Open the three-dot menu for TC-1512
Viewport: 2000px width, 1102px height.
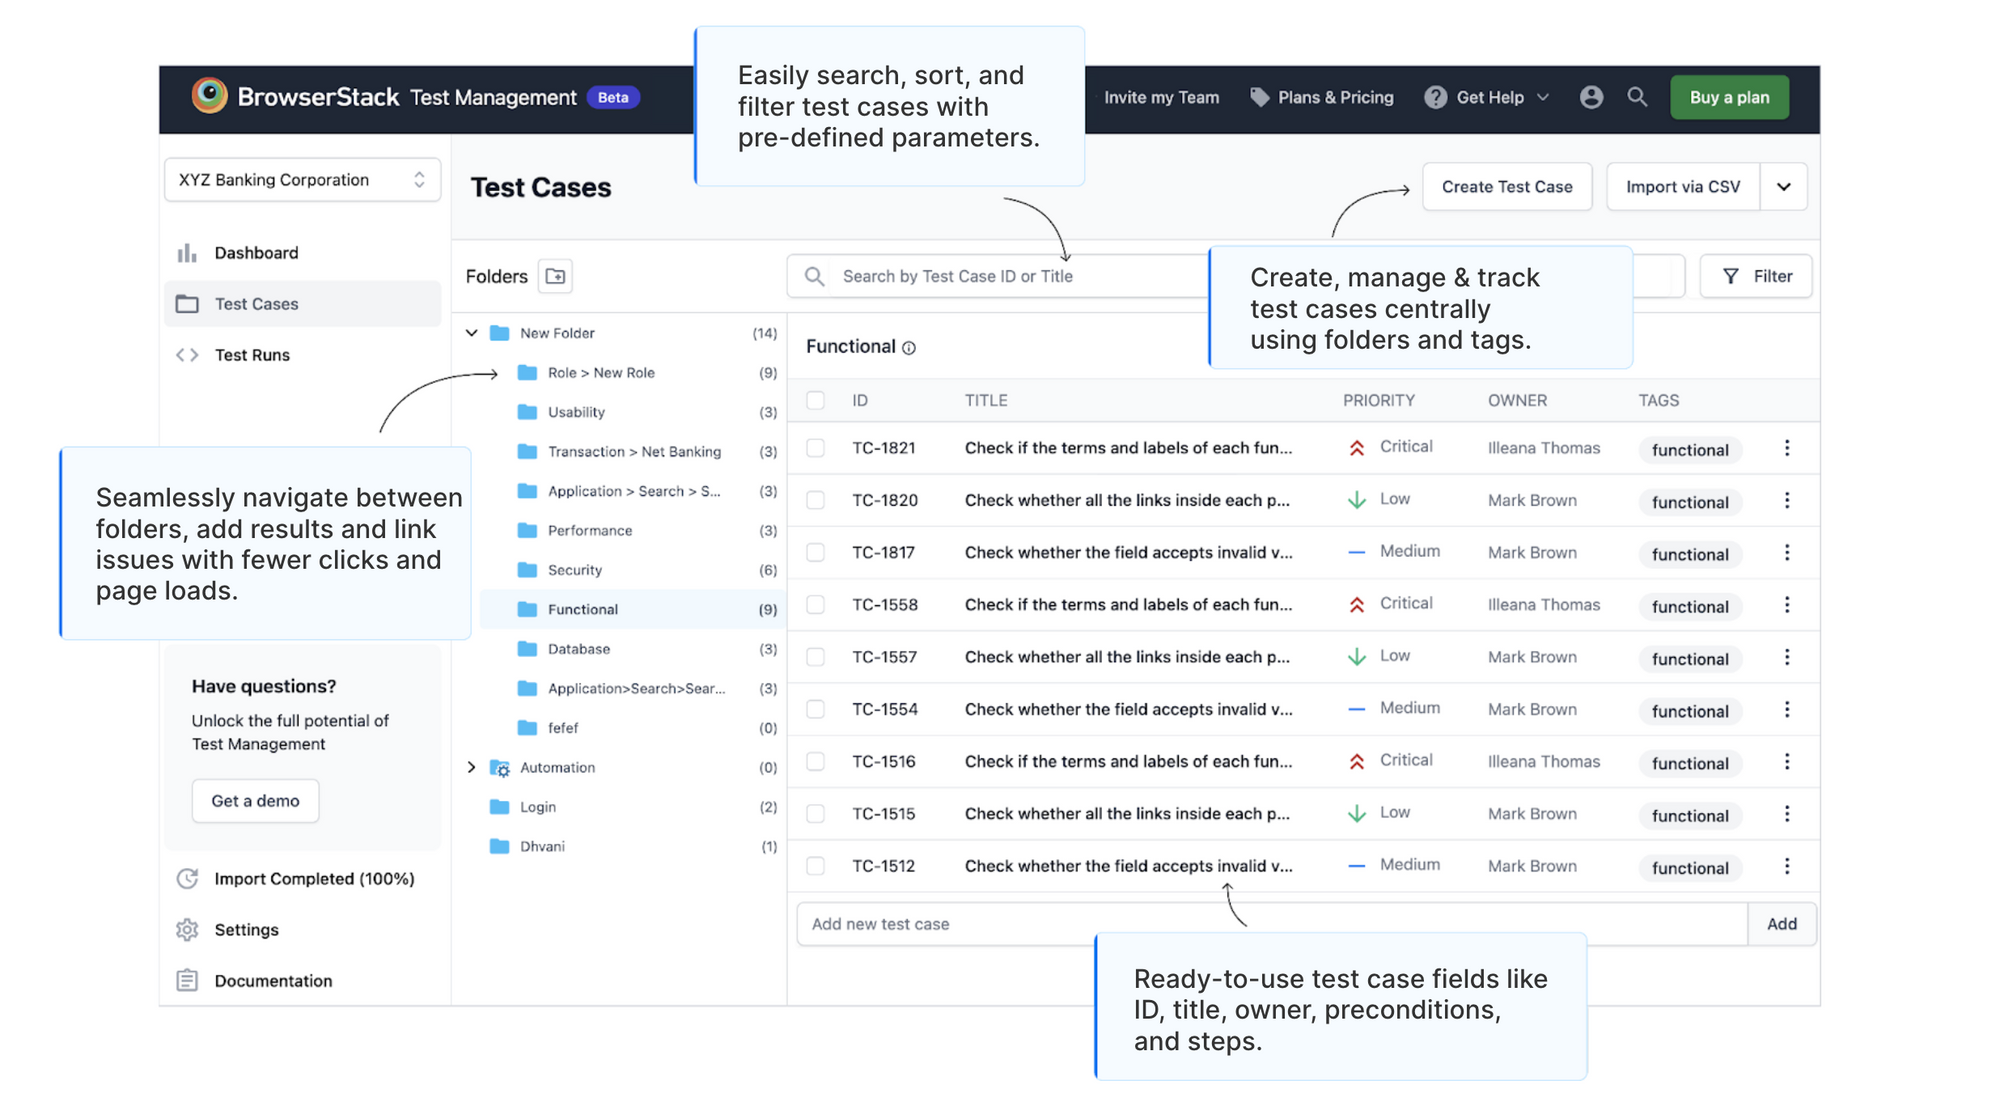[x=1786, y=866]
